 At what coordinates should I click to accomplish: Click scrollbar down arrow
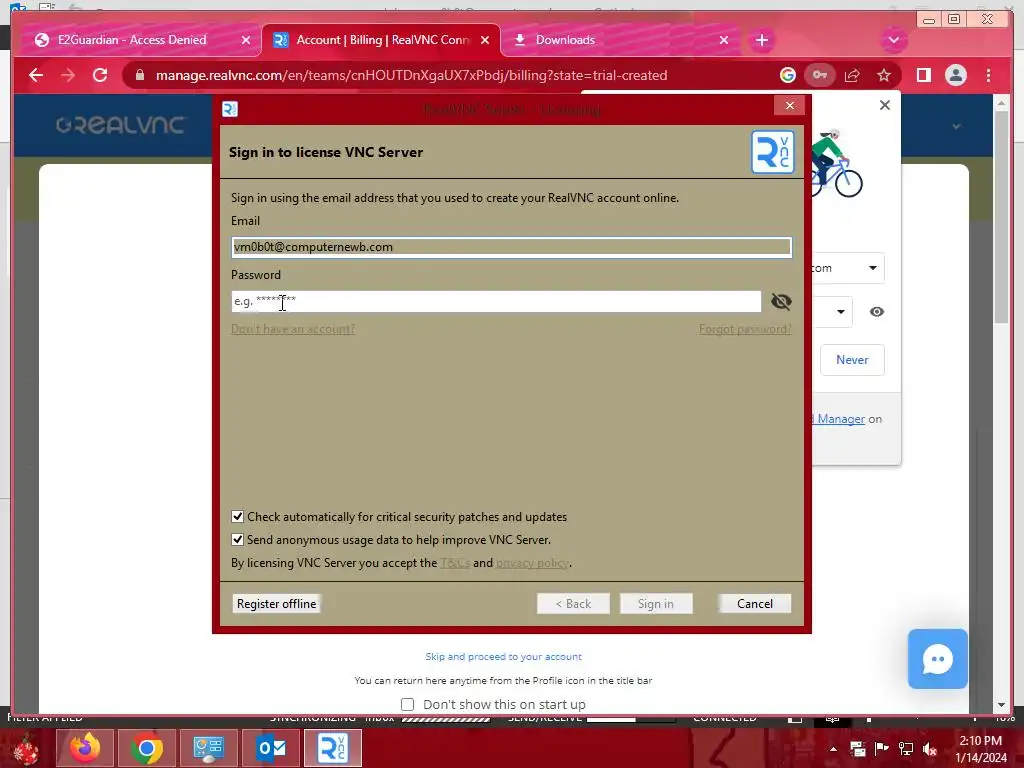tap(1001, 705)
